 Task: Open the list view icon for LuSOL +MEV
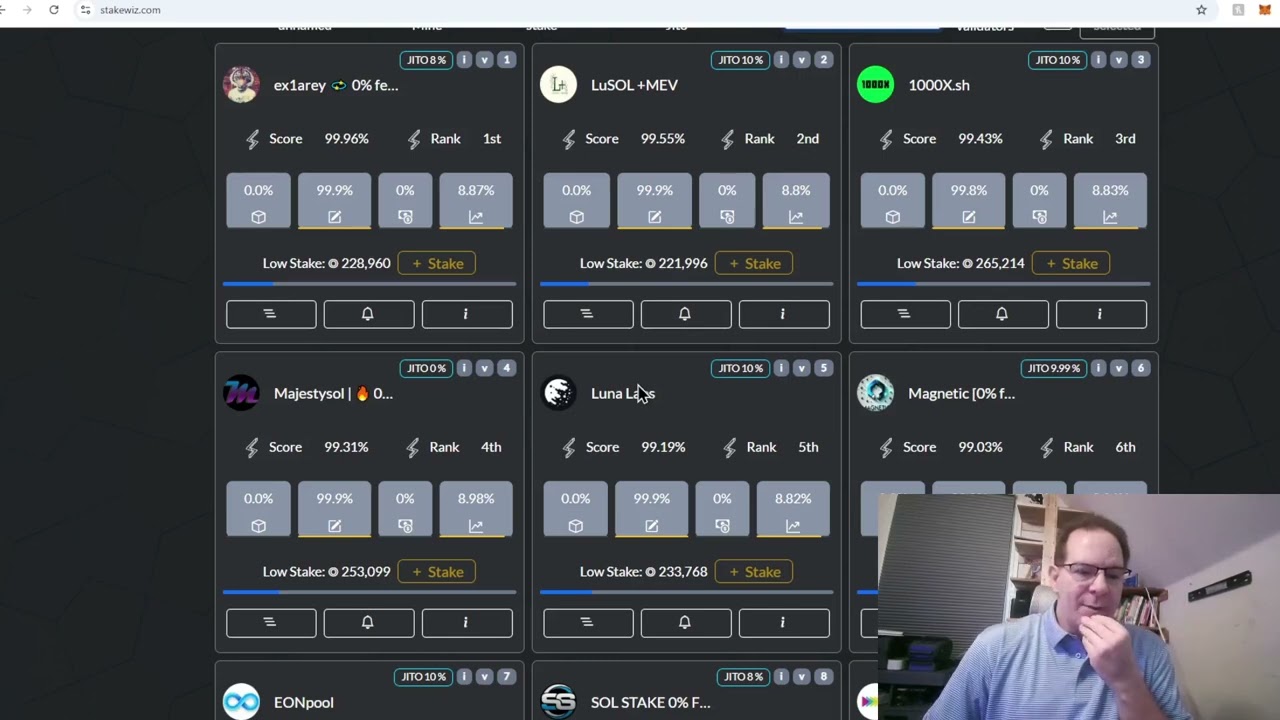coord(587,314)
